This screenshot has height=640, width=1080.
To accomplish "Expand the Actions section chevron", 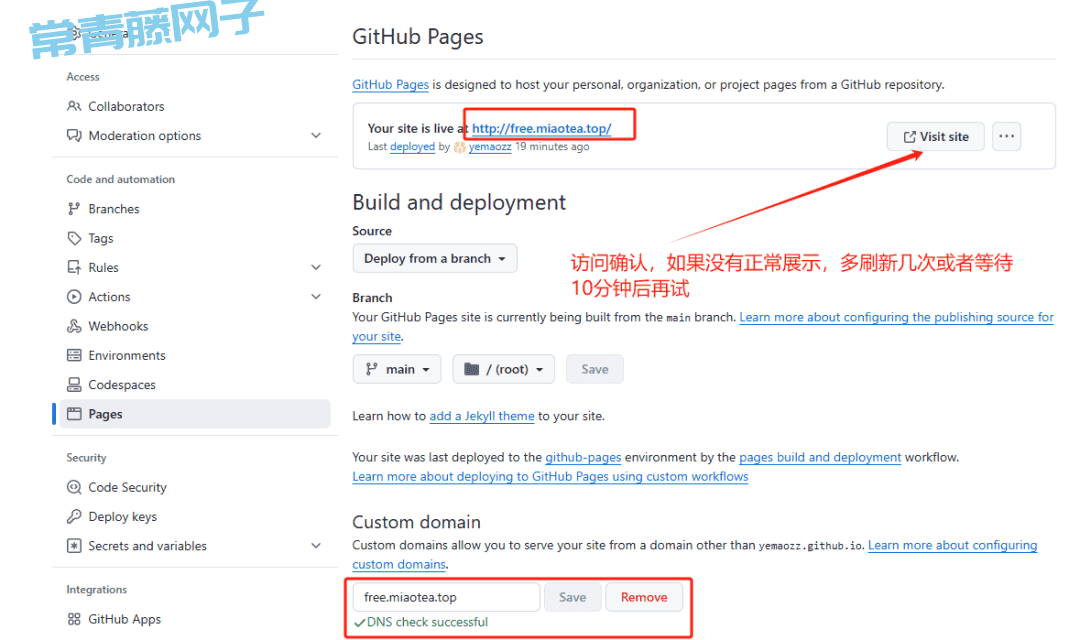I will pos(316,297).
